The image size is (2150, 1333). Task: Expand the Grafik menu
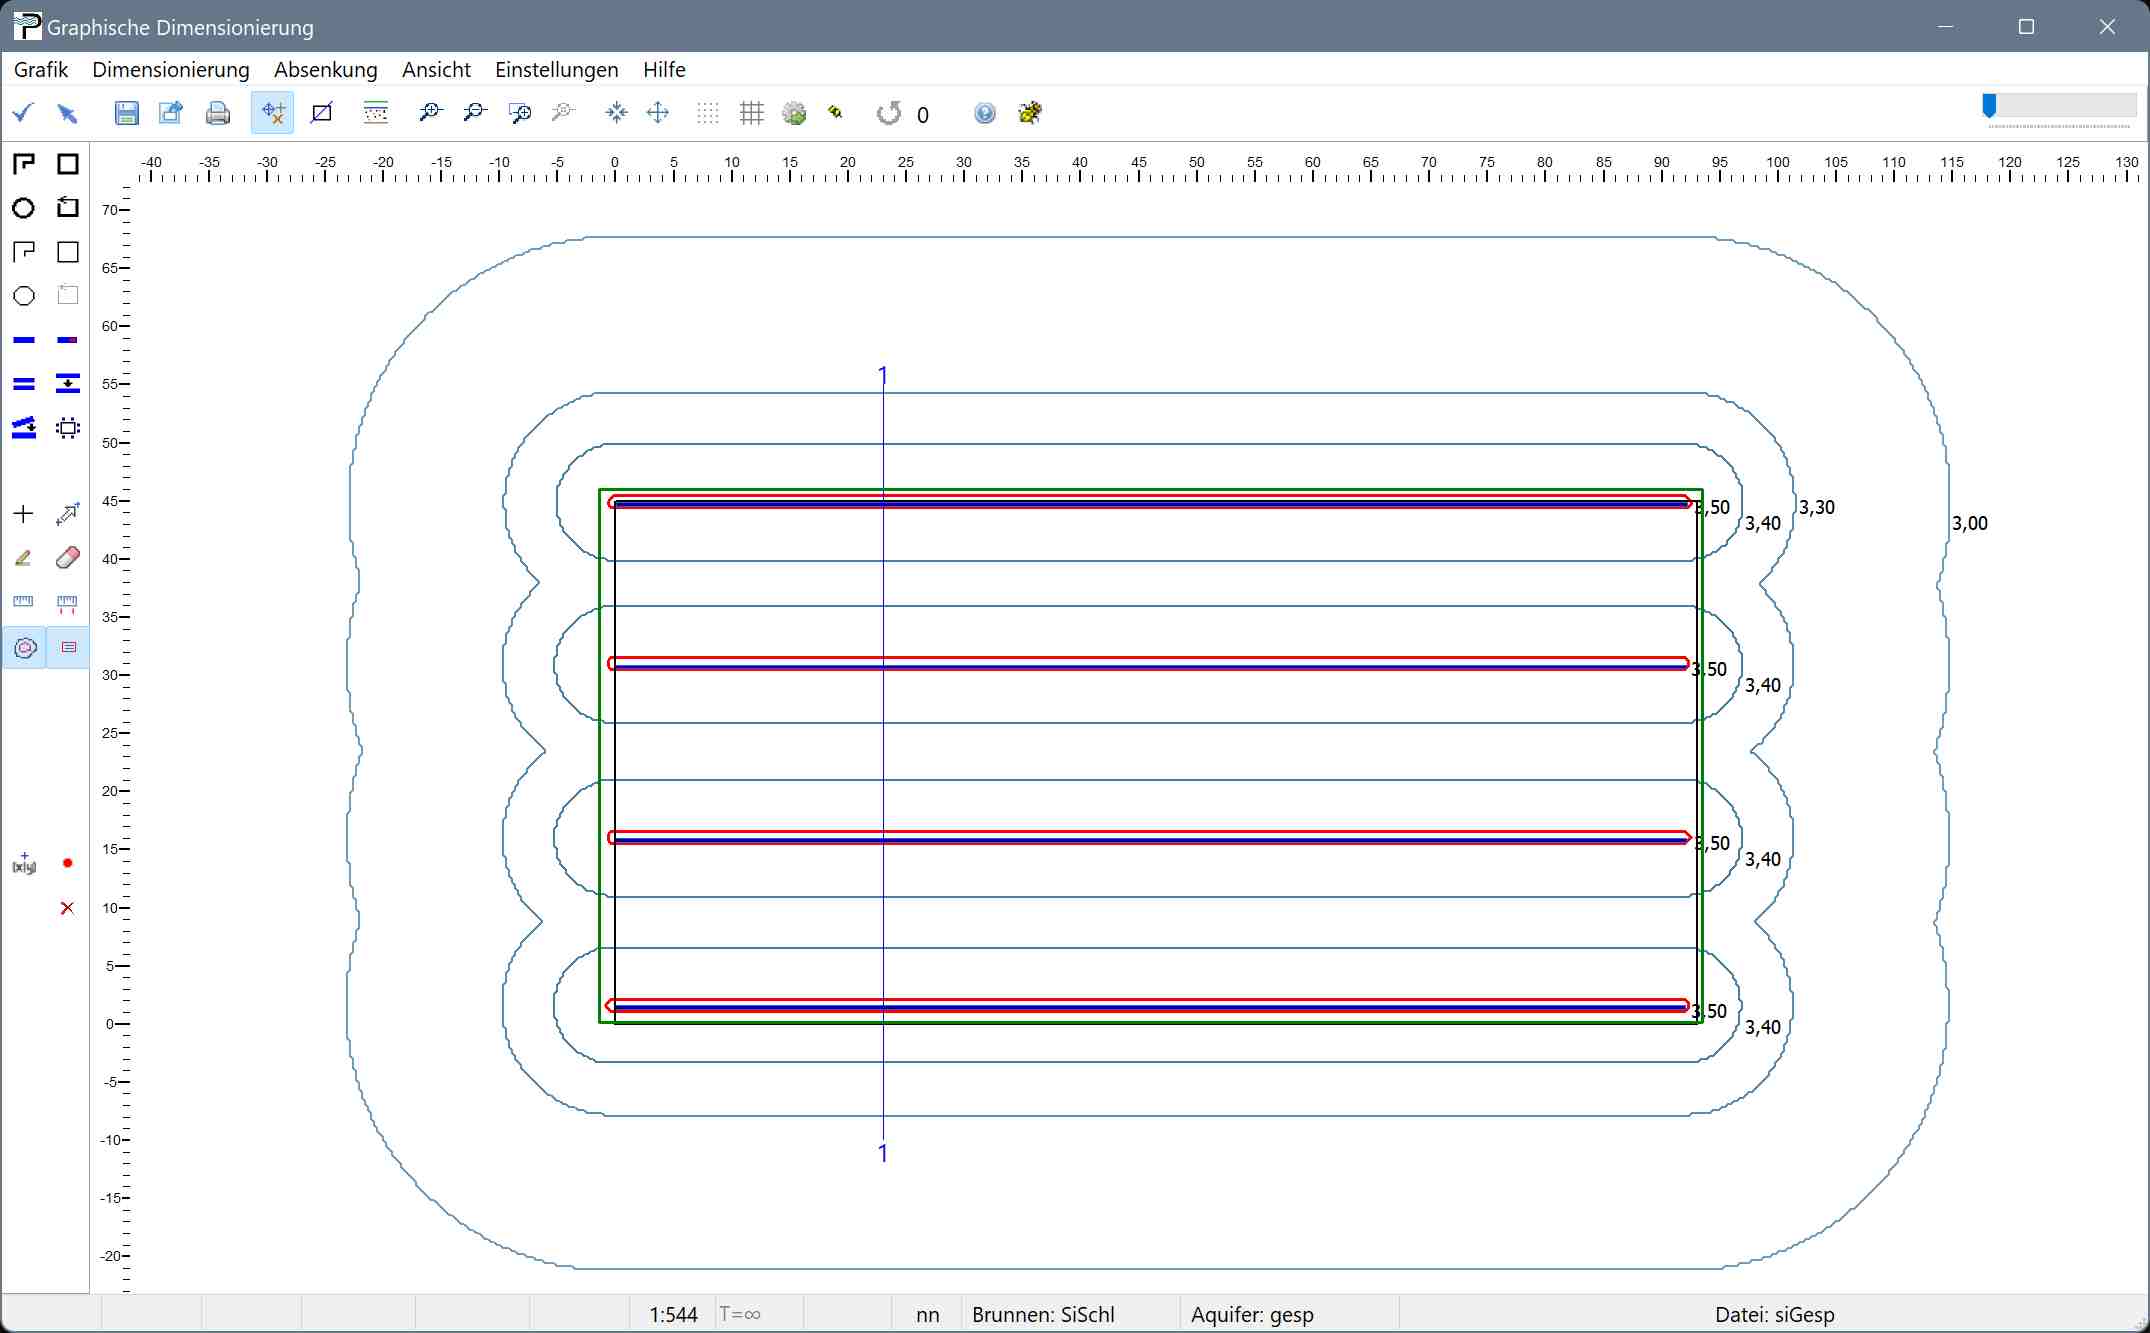point(41,69)
